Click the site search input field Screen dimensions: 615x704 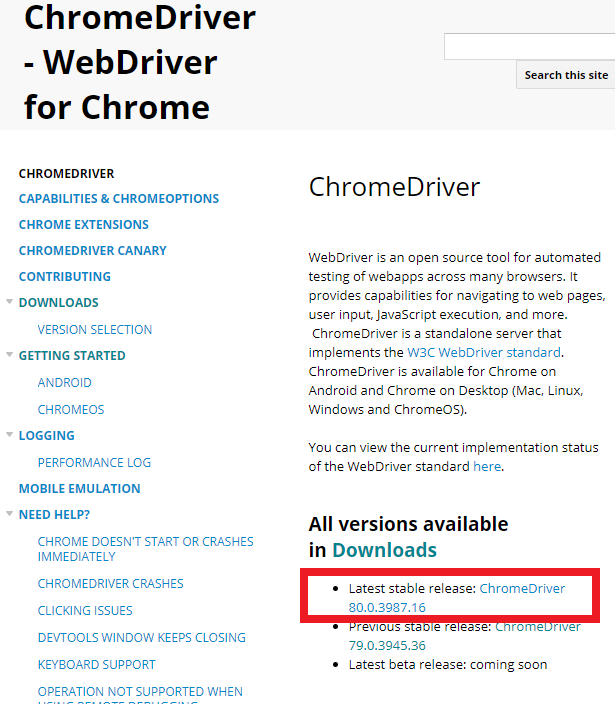coord(530,46)
